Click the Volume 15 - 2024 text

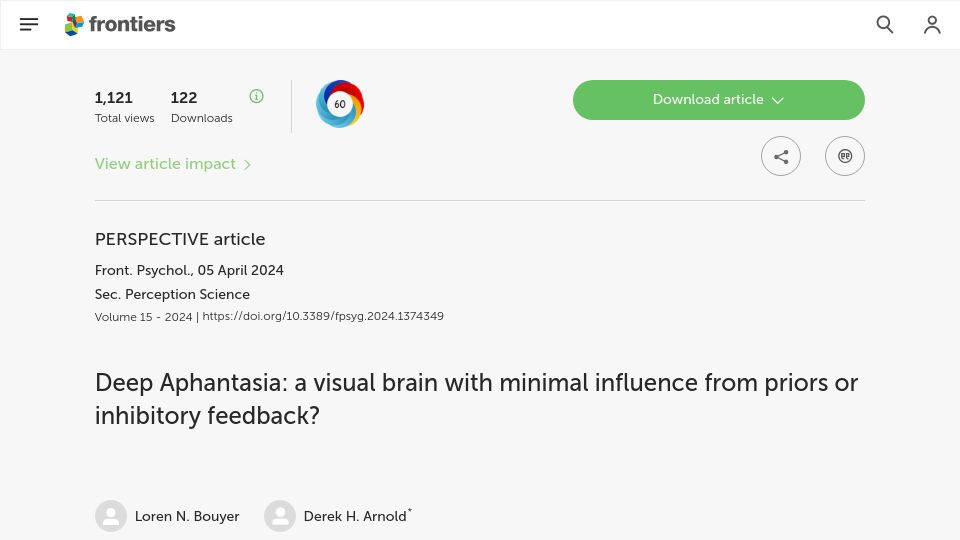[x=143, y=317]
